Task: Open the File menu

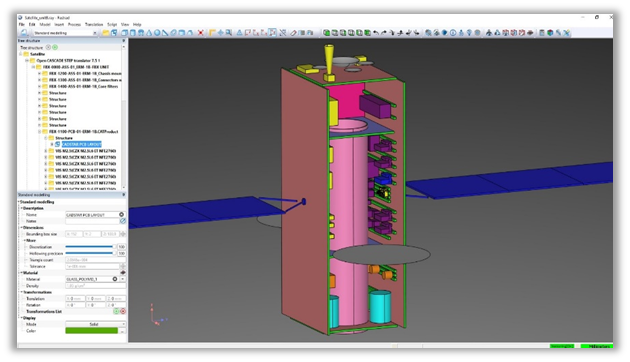Action: tap(22, 25)
